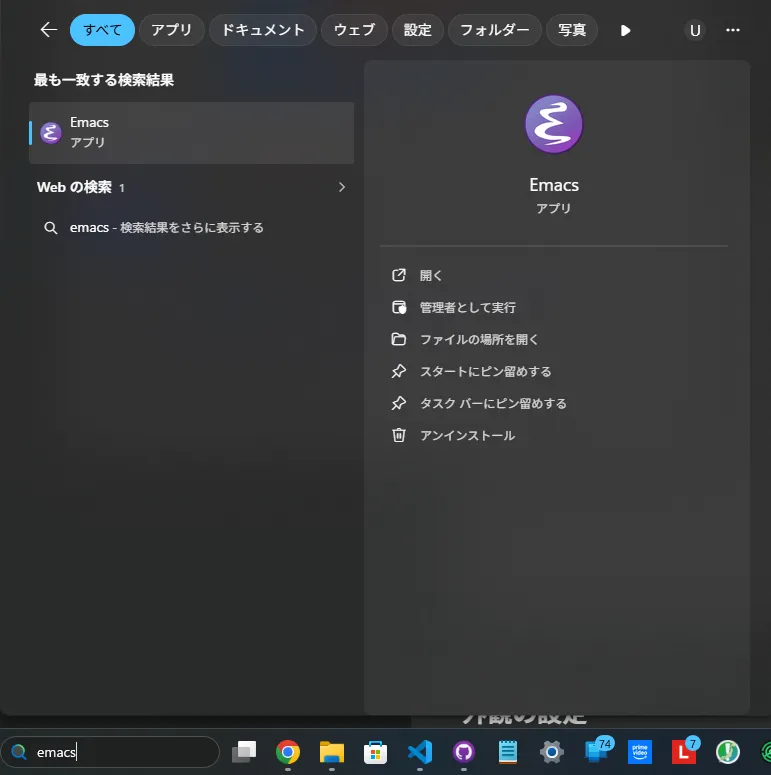Click the open external icon beside 開く
This screenshot has height=775, width=771.
coord(399,275)
